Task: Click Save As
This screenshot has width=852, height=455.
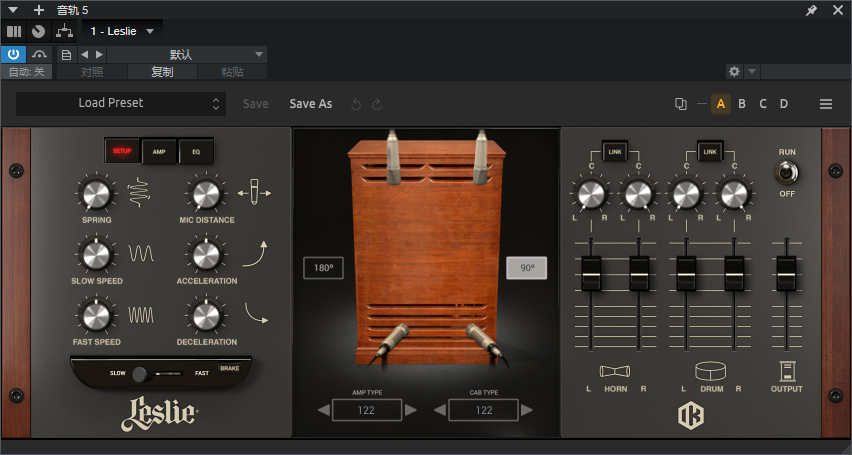Action: (x=311, y=104)
